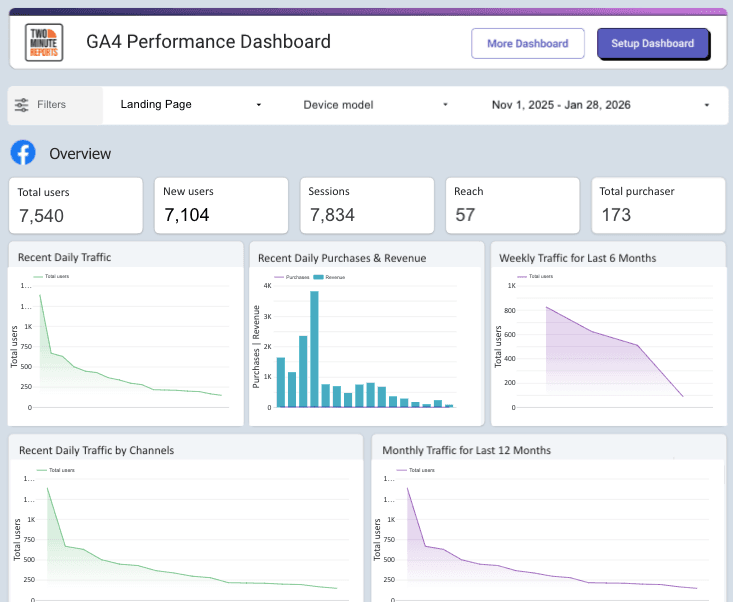Click the Device model dropdown arrow
This screenshot has height=602, width=733.
click(x=445, y=105)
